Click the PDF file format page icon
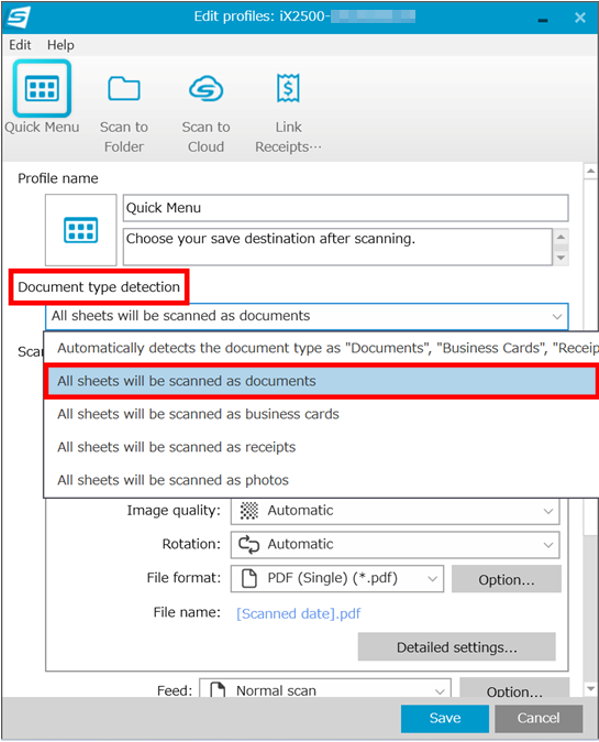This screenshot has height=742, width=599. coord(249,578)
